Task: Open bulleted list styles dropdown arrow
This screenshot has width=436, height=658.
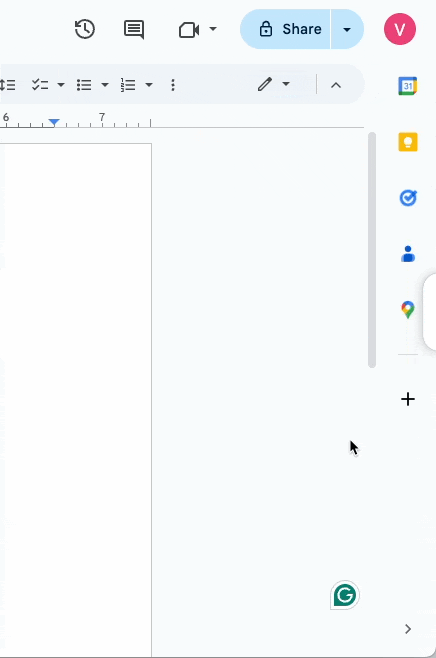Action: [x=105, y=85]
